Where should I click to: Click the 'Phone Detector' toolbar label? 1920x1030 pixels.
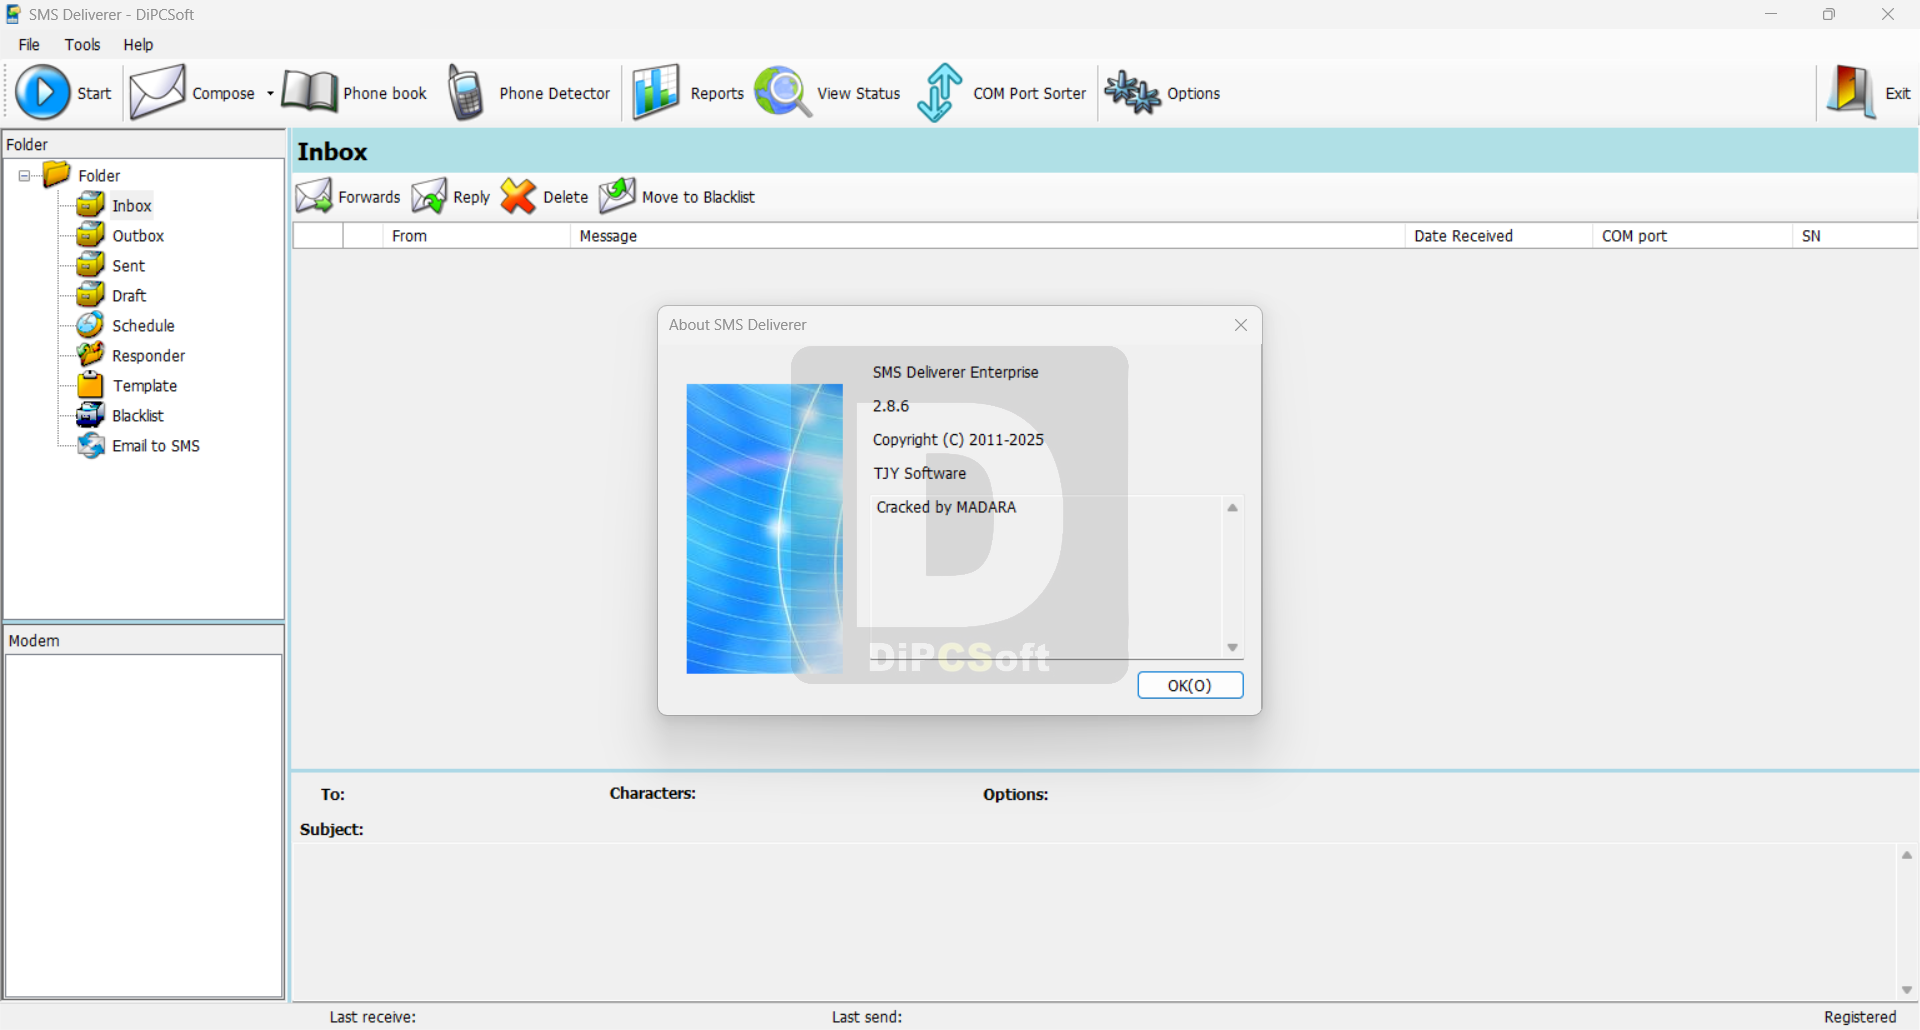pyautogui.click(x=554, y=93)
